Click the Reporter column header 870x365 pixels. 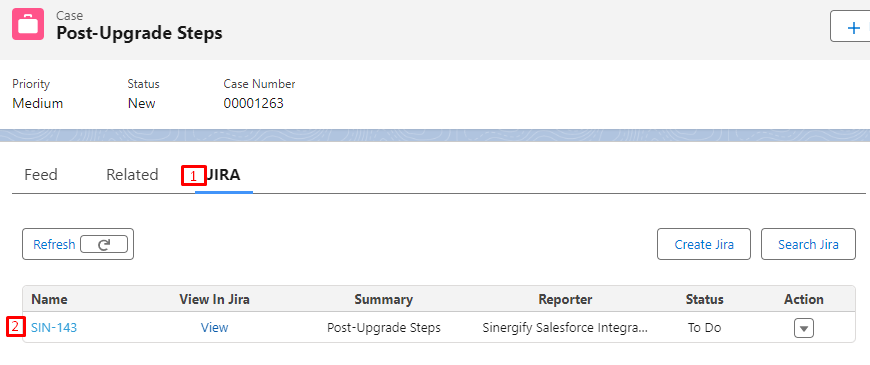click(x=565, y=300)
